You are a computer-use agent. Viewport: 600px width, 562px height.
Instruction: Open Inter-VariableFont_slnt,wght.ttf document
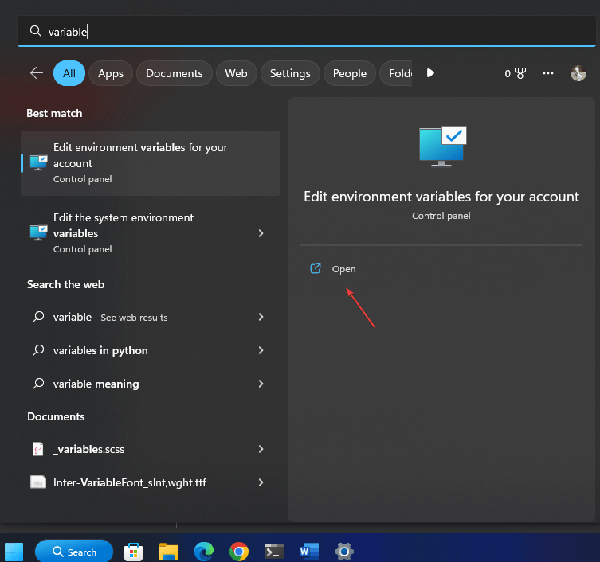pyautogui.click(x=150, y=482)
